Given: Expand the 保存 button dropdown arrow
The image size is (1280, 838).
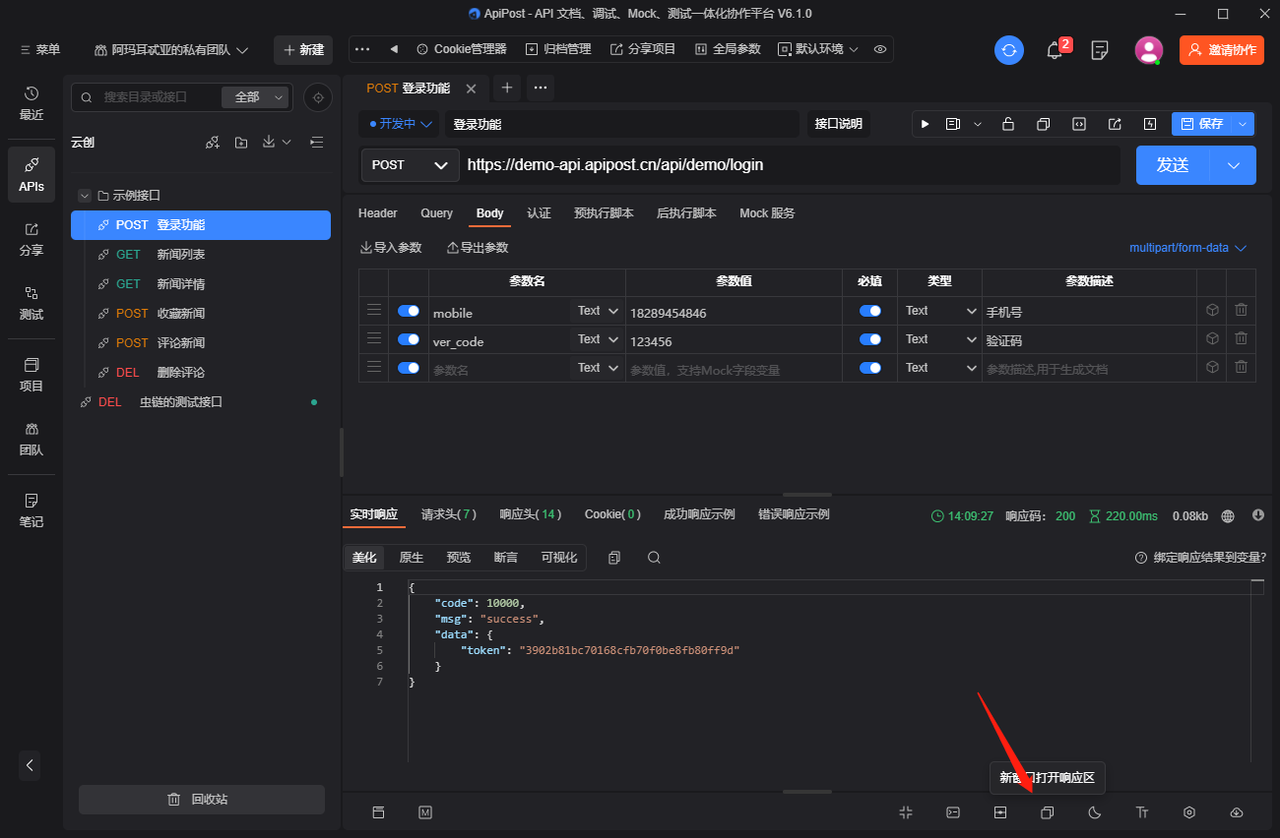Looking at the screenshot, I should (x=1242, y=124).
